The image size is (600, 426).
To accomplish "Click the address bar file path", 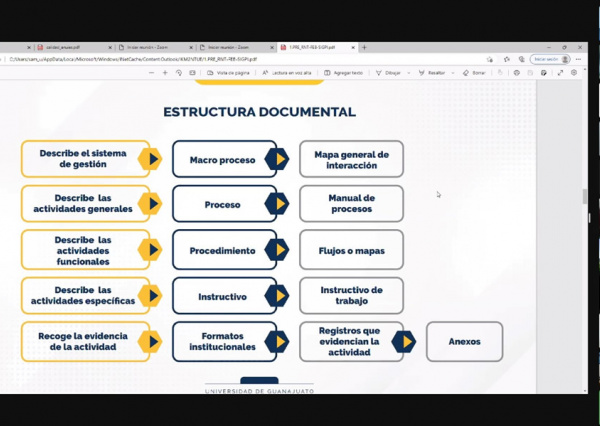I will tap(133, 59).
